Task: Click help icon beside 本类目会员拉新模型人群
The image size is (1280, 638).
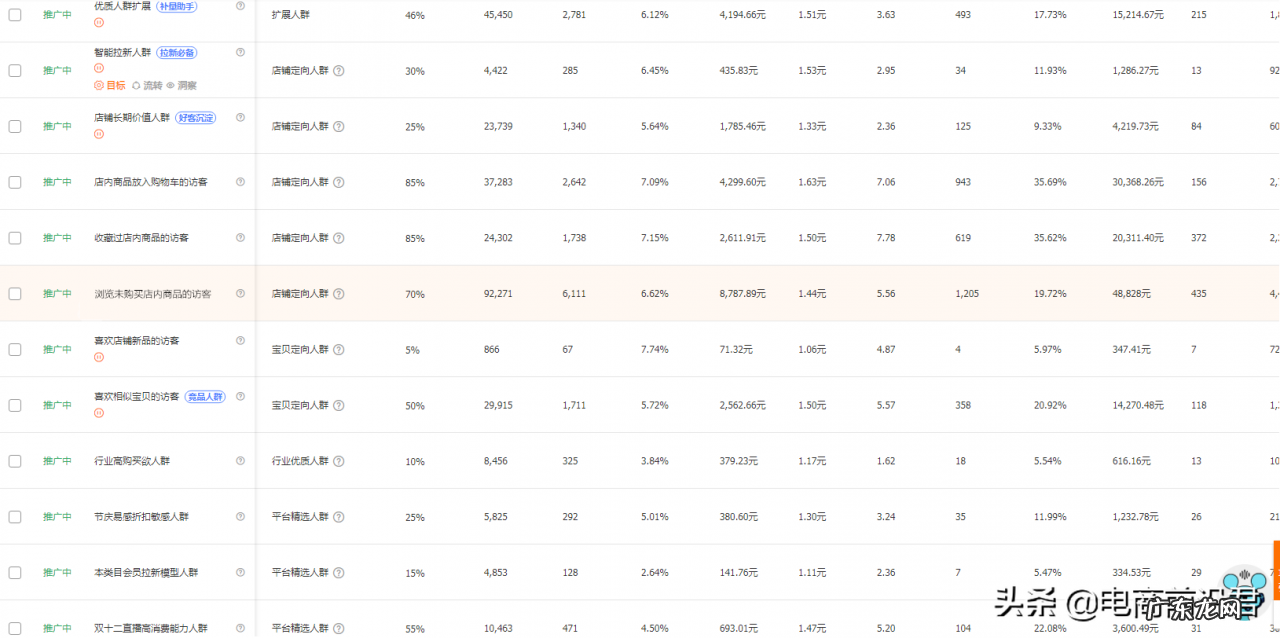Action: [x=240, y=573]
